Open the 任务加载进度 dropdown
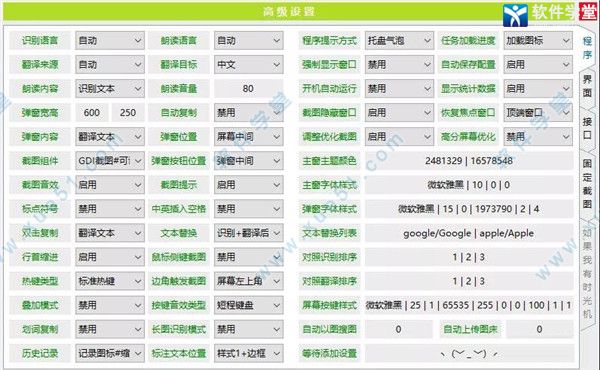 538,41
